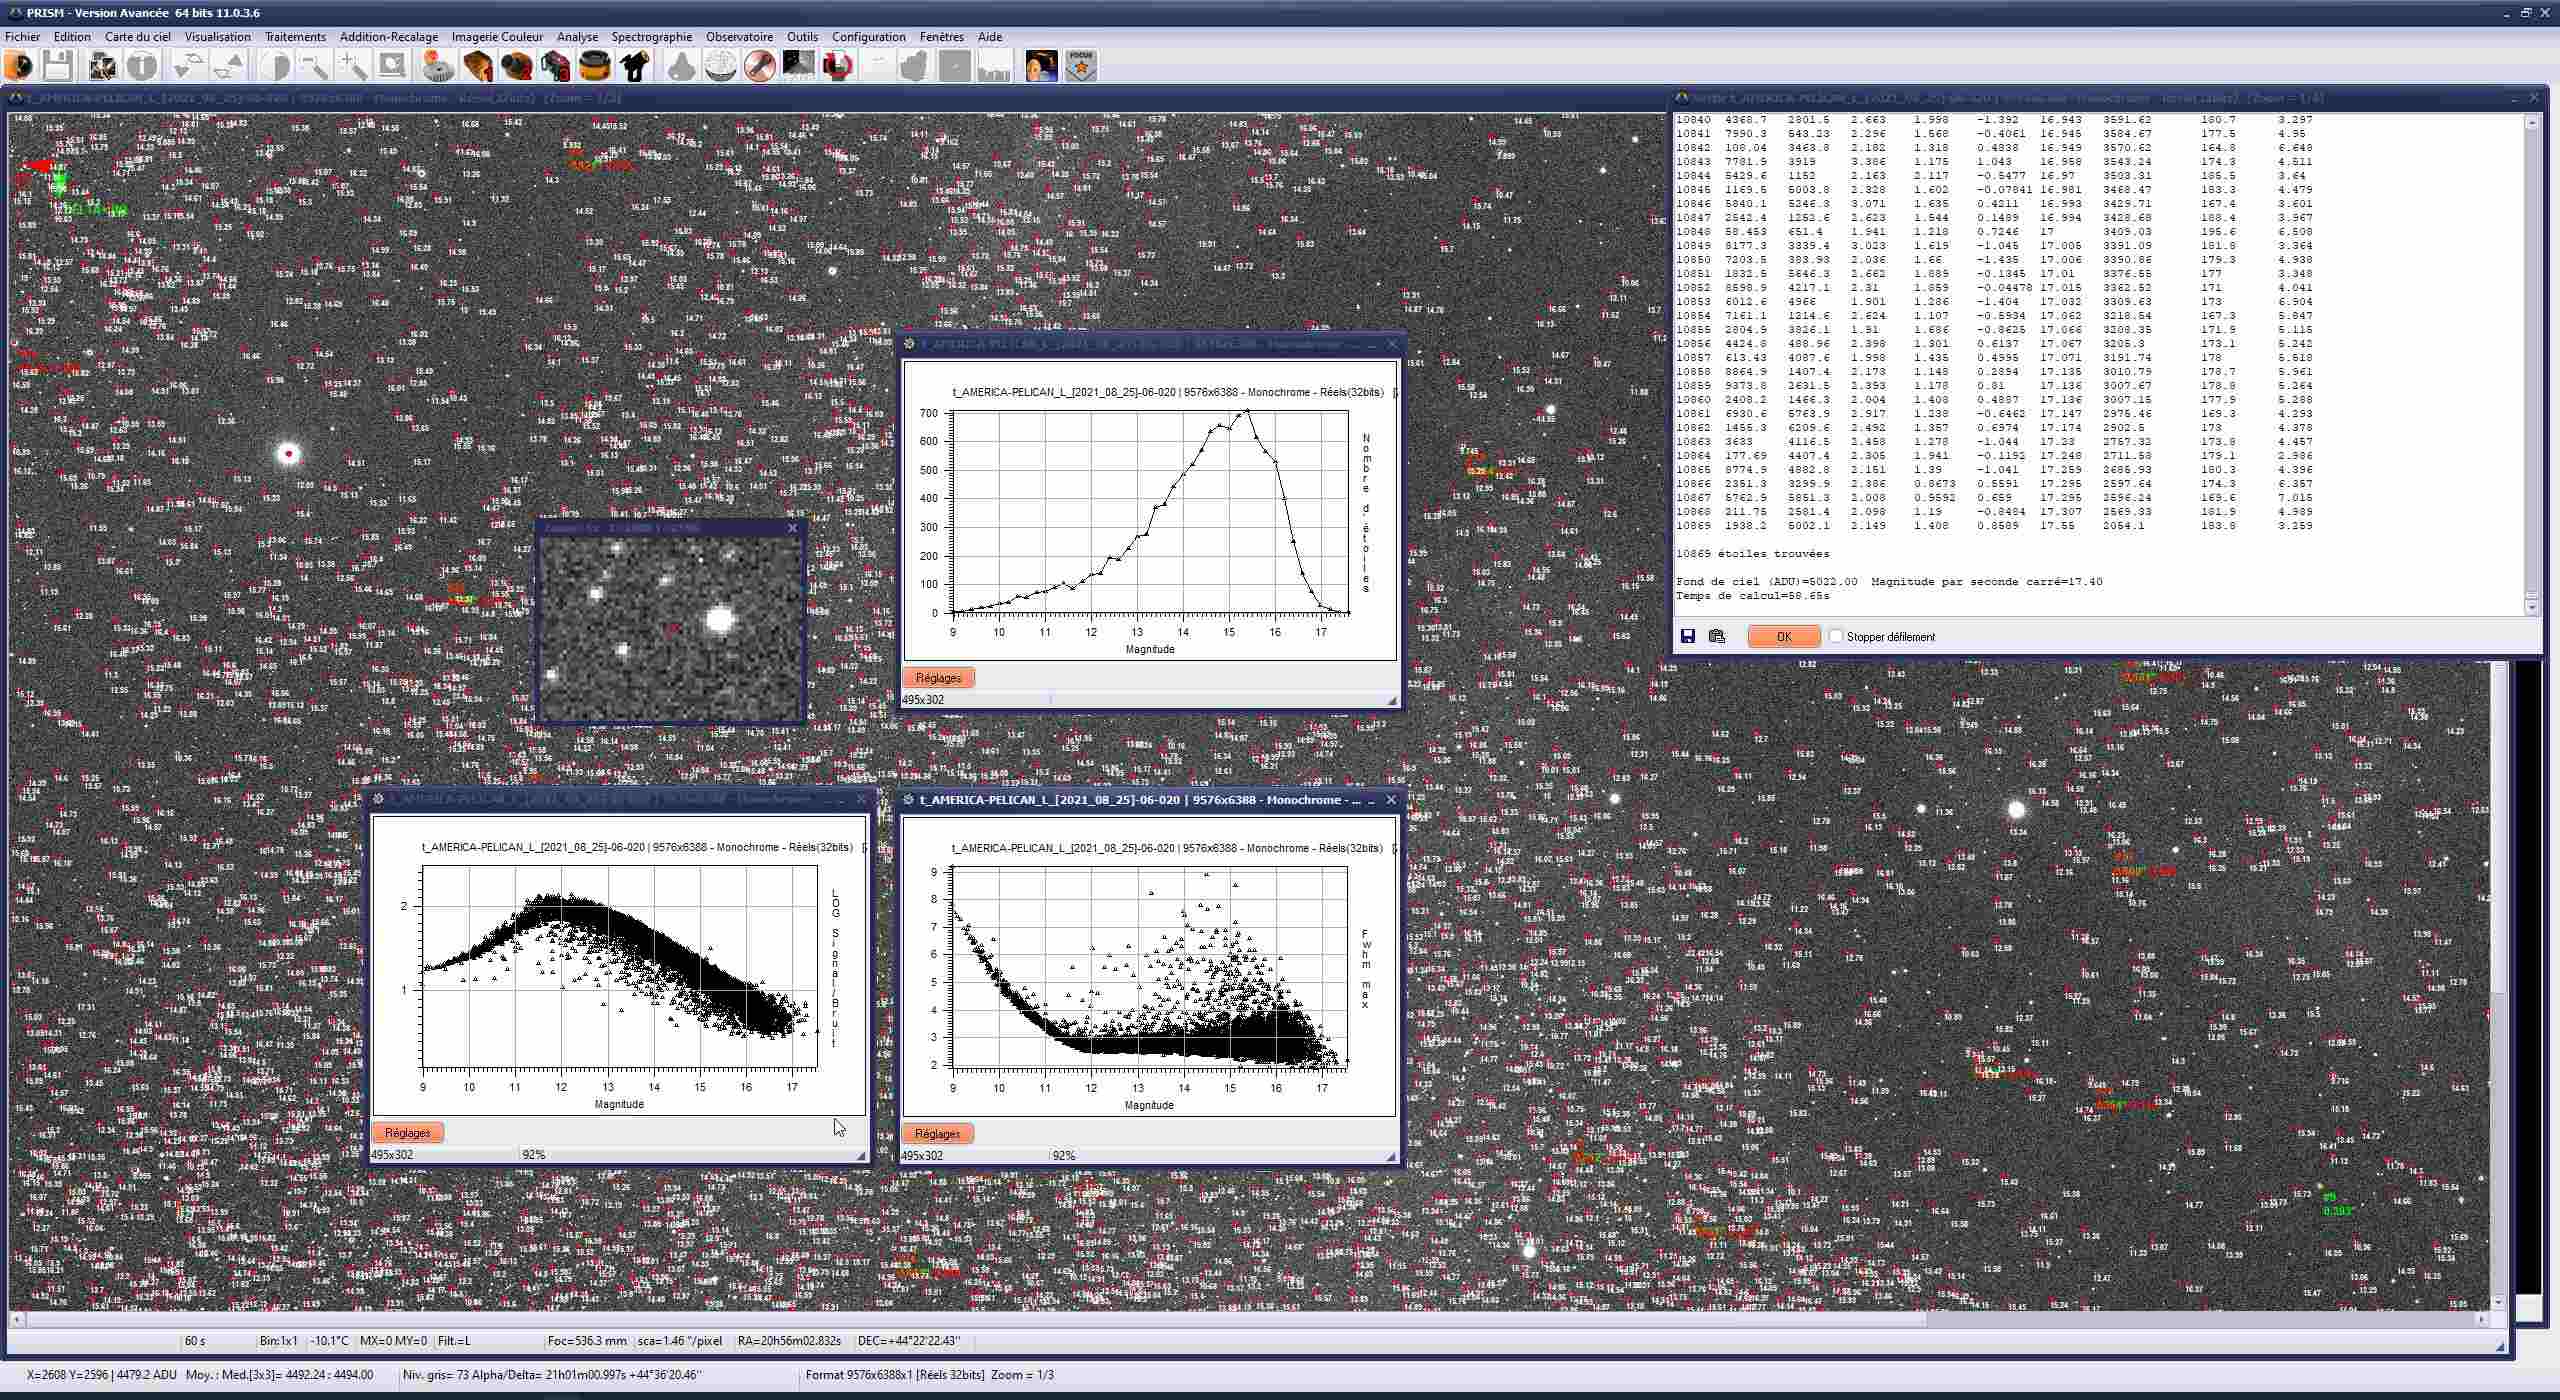This screenshot has height=1400, width=2560.
Task: Click the FOCUS star toolbar icon
Action: point(1080,66)
